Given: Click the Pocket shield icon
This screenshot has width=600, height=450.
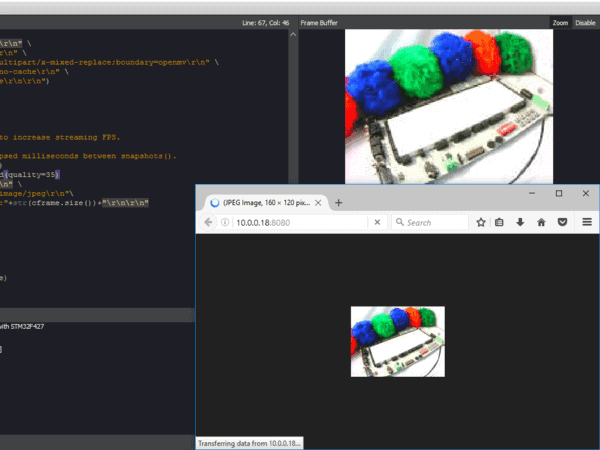Looking at the screenshot, I should [562, 222].
